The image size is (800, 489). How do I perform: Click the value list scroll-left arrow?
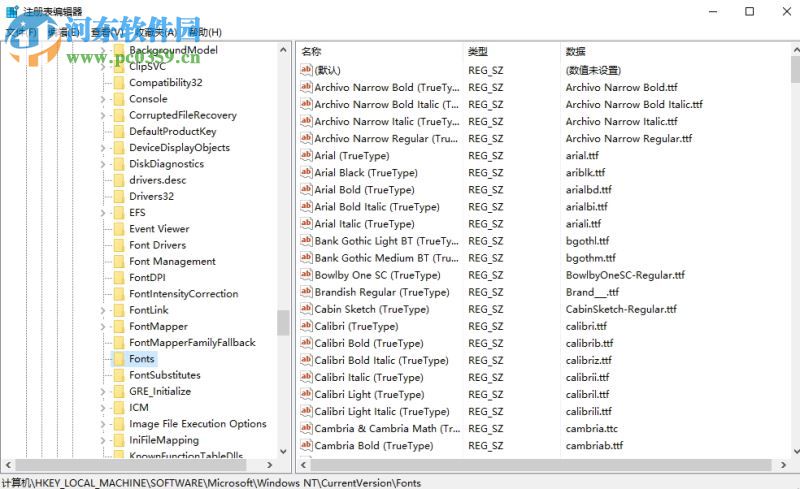tap(304, 465)
